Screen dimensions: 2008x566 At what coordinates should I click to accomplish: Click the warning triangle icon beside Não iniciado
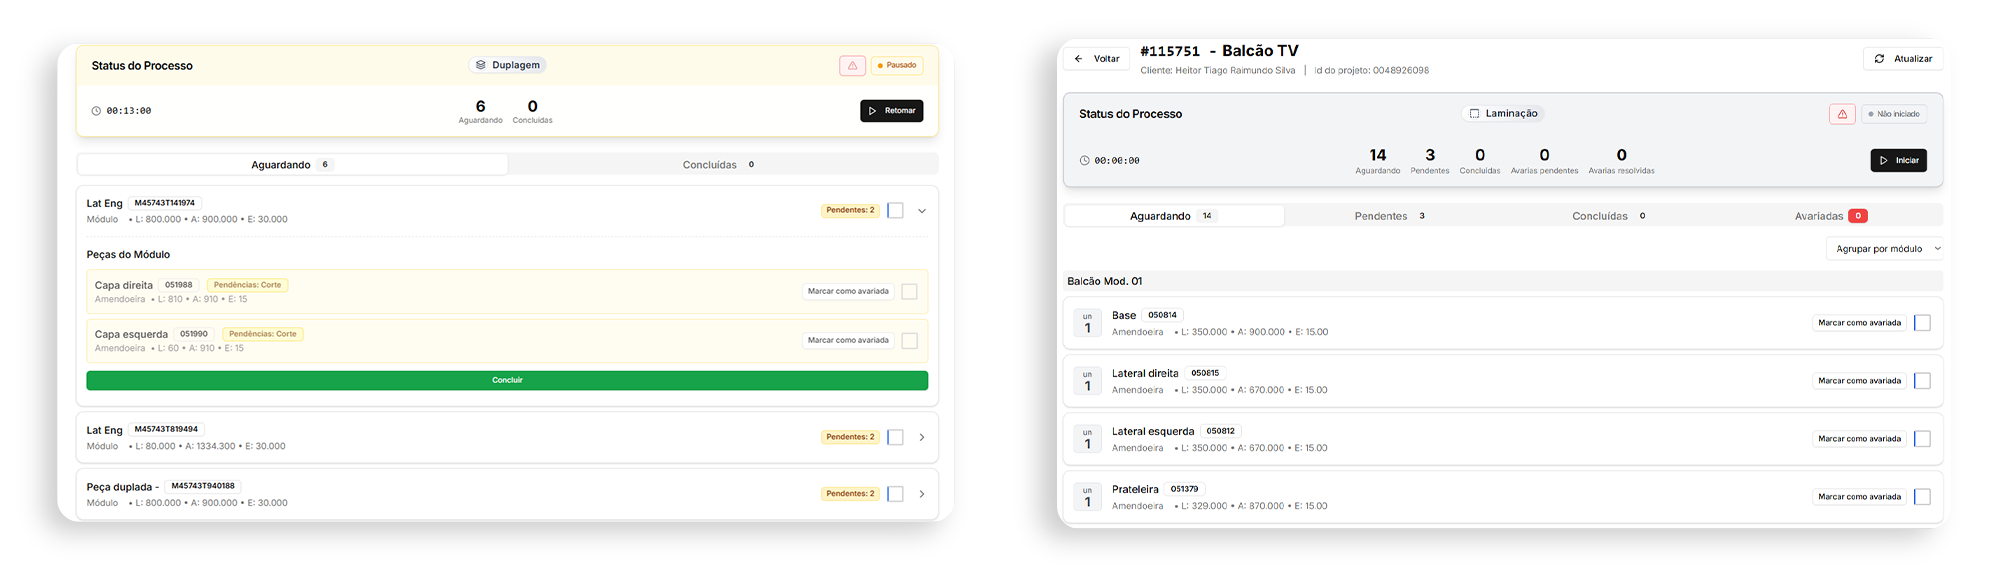pyautogui.click(x=1842, y=114)
